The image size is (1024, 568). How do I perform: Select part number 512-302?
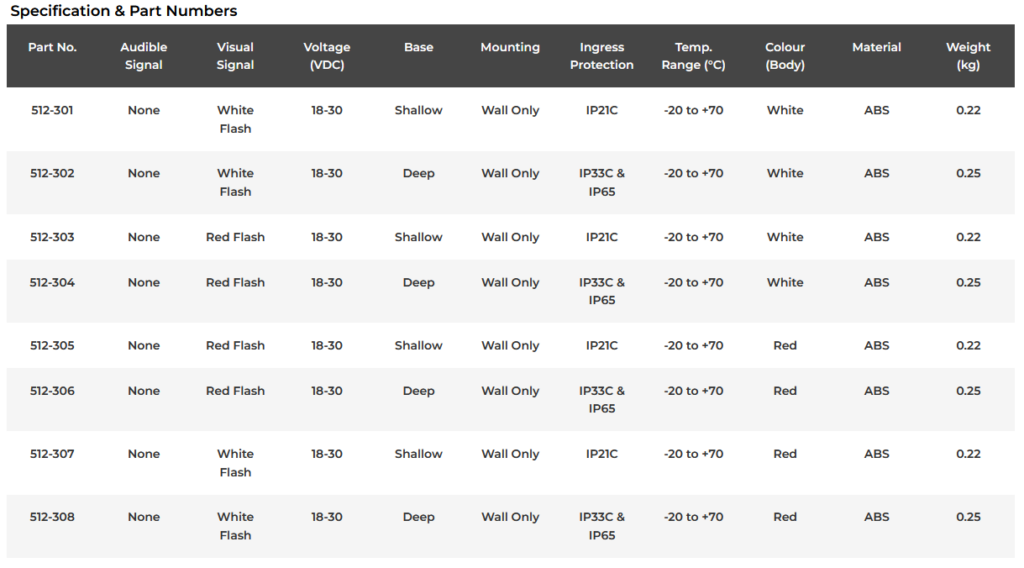pyautogui.click(x=52, y=173)
